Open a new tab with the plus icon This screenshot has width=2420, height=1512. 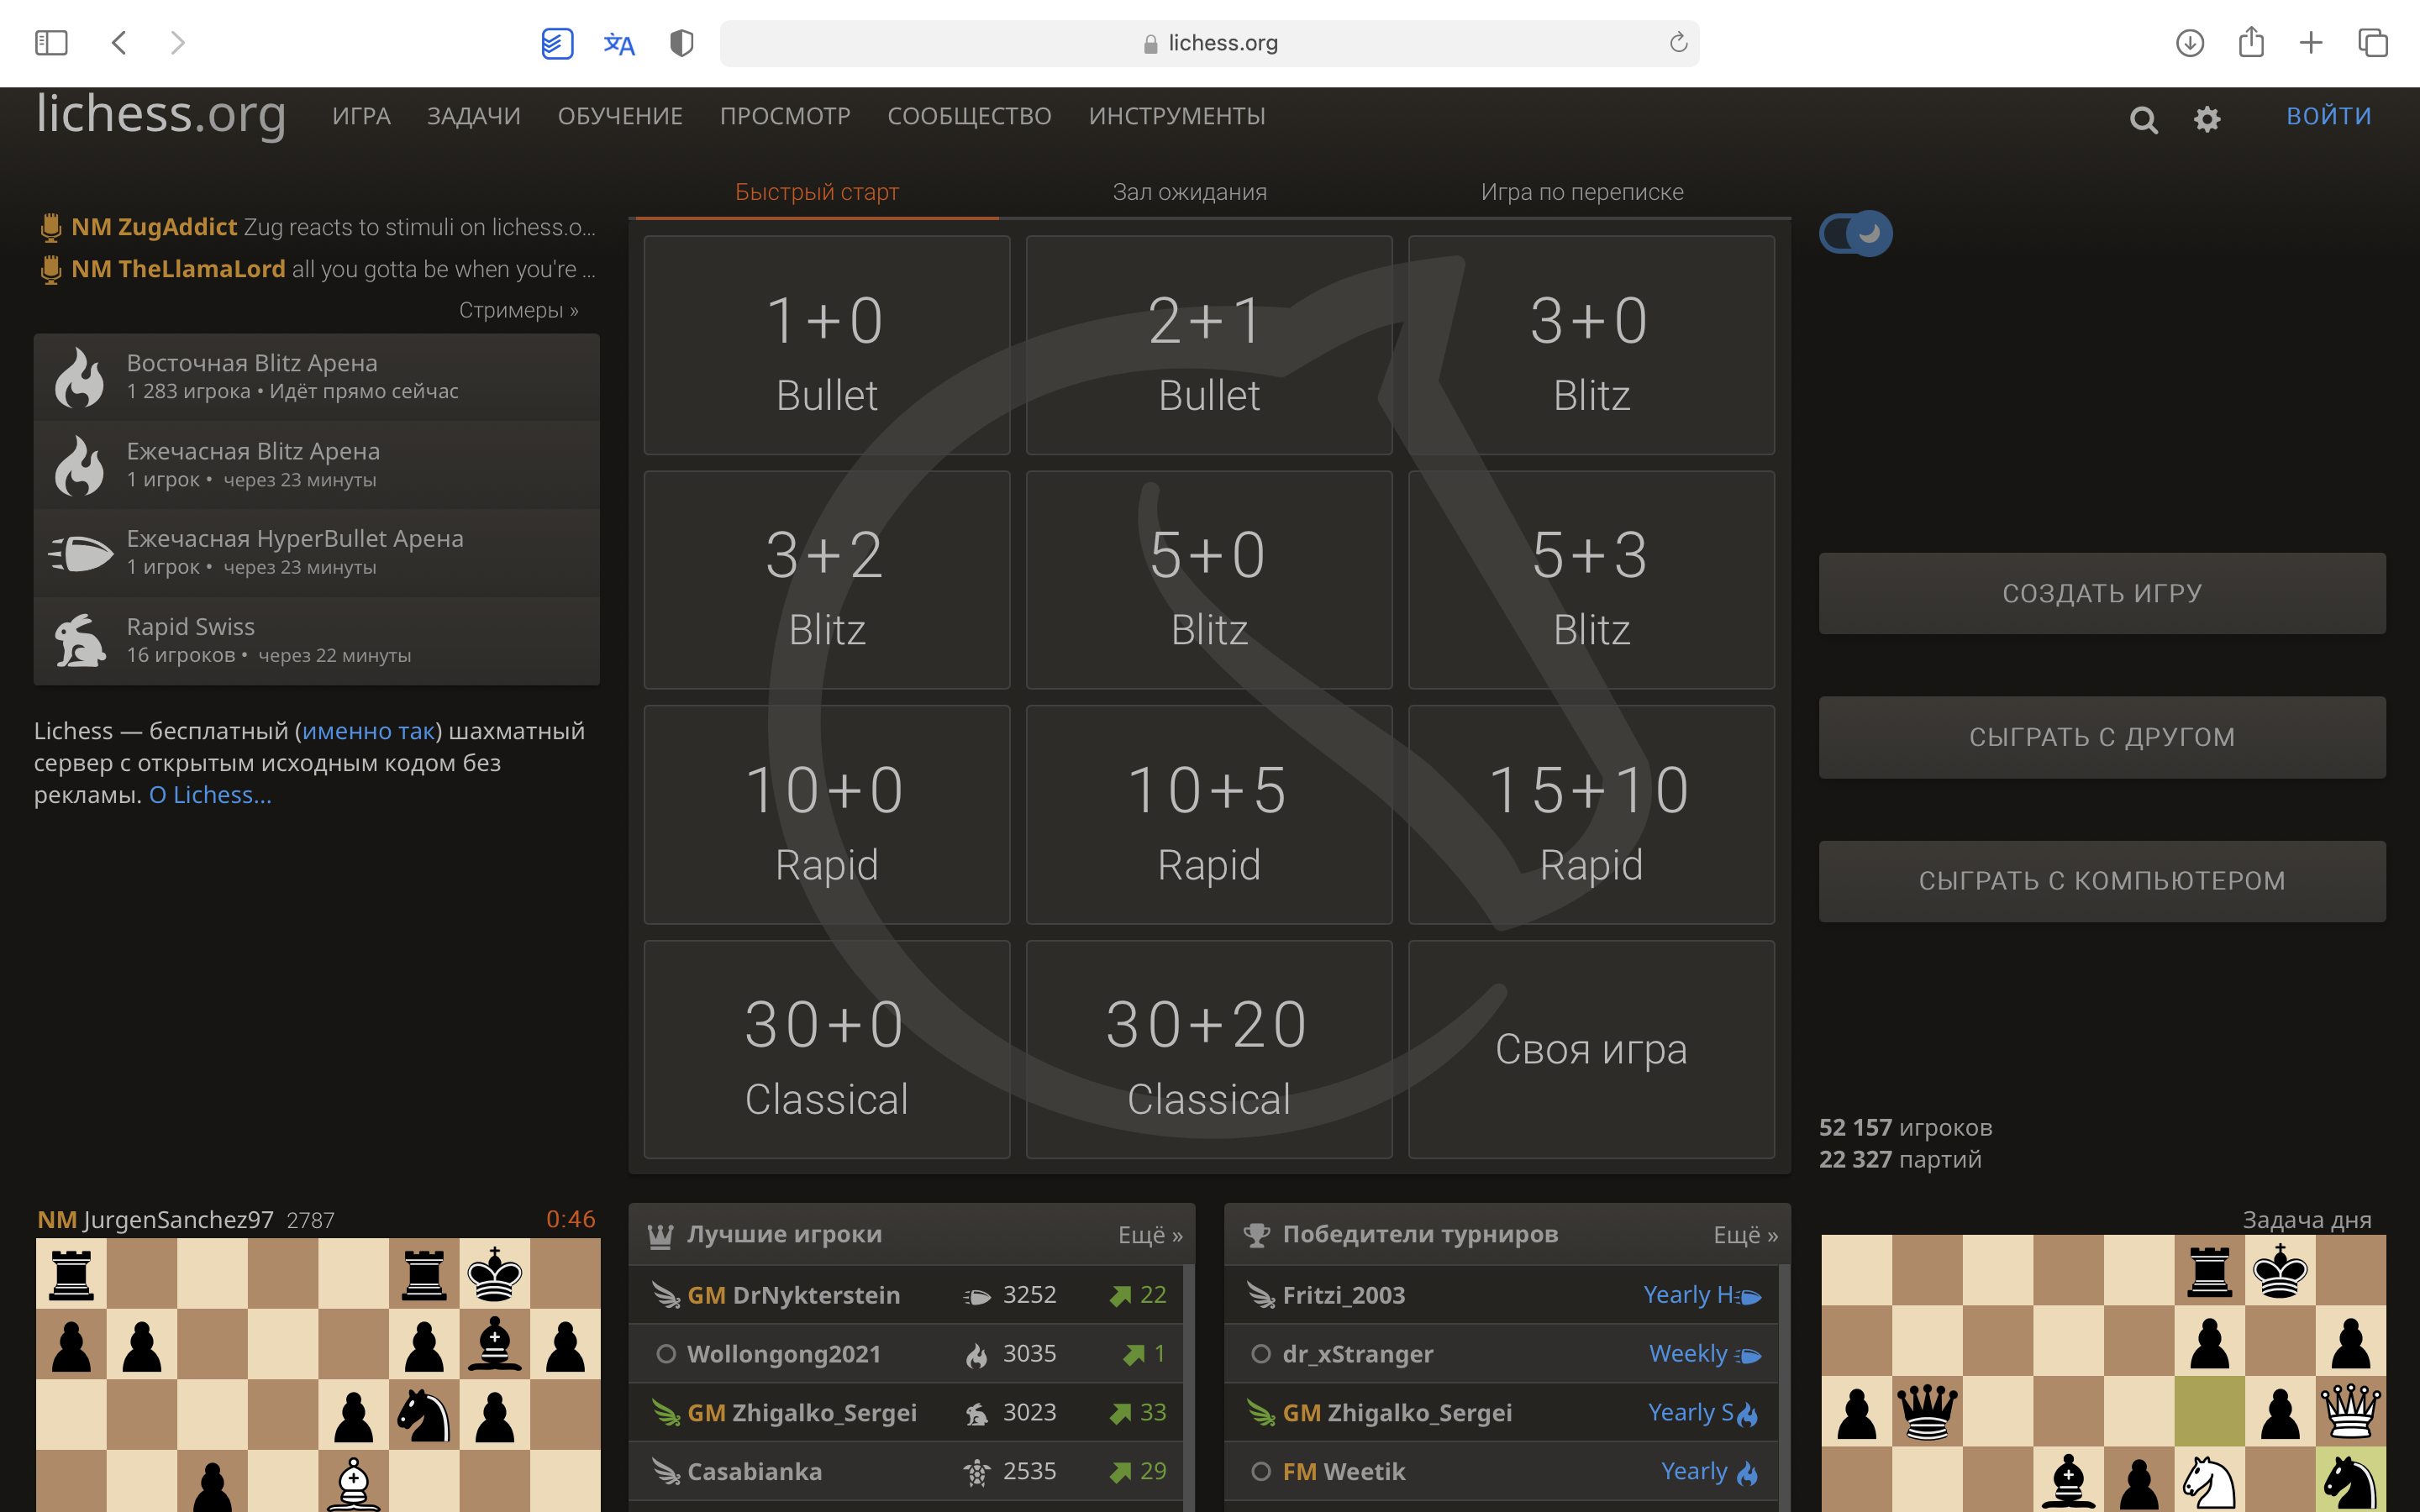pos(2311,43)
